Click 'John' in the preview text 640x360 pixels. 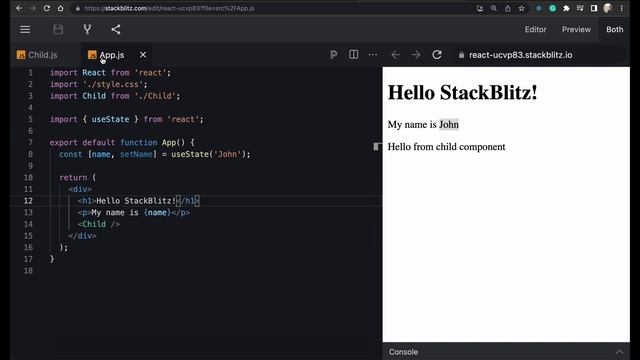click(x=449, y=124)
